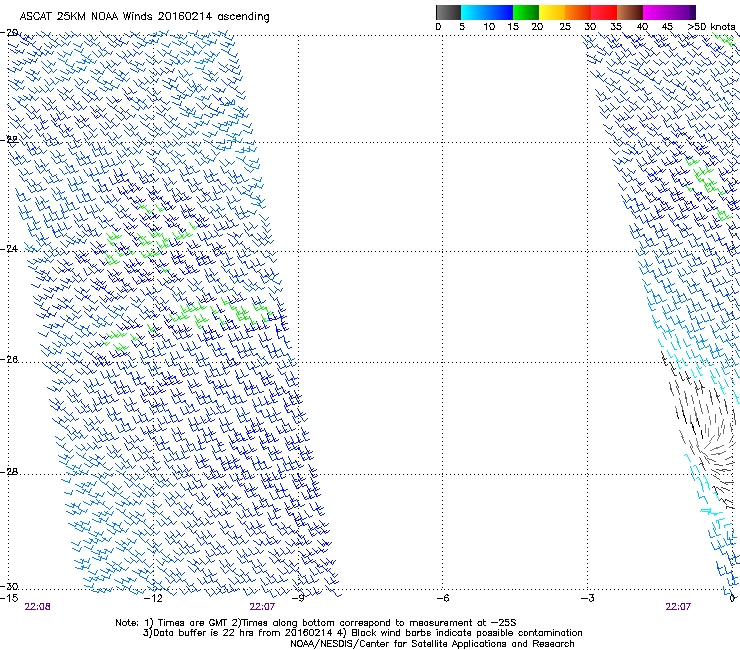The image size is (740, 650).
Task: Click the gray 0-5 knots color band
Action: tap(448, 12)
